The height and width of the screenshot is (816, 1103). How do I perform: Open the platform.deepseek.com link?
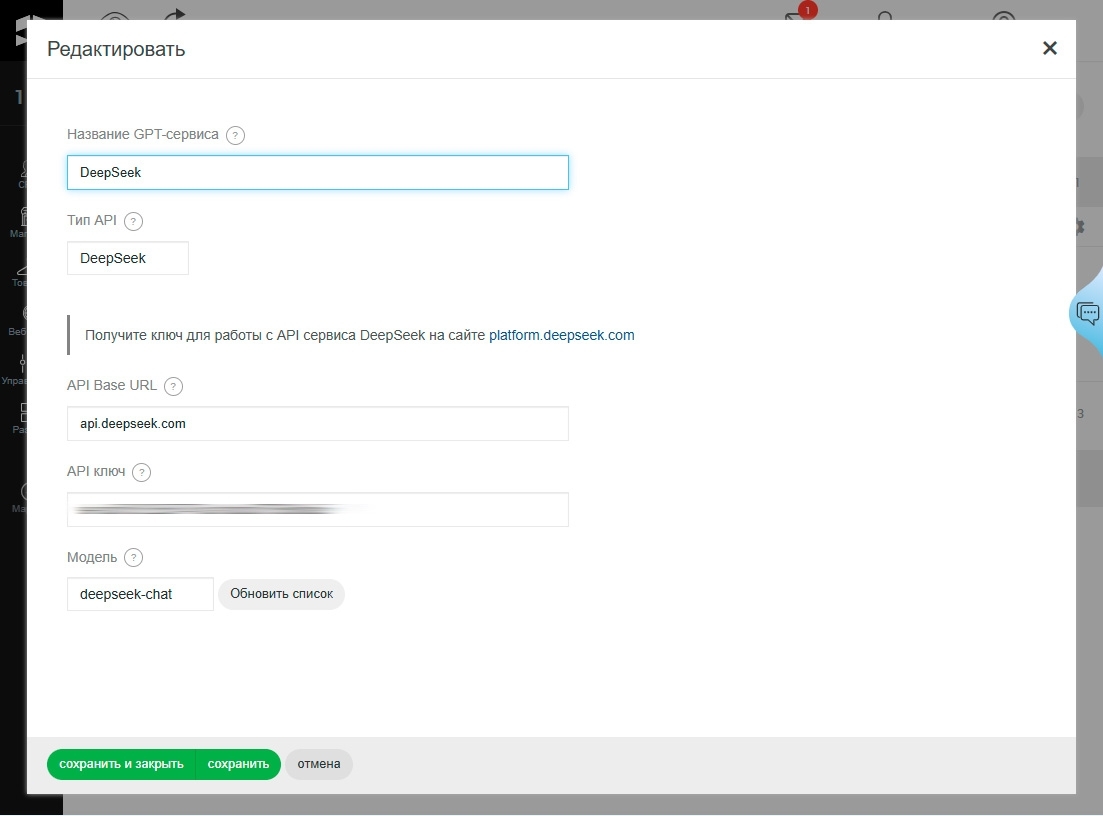pos(561,336)
